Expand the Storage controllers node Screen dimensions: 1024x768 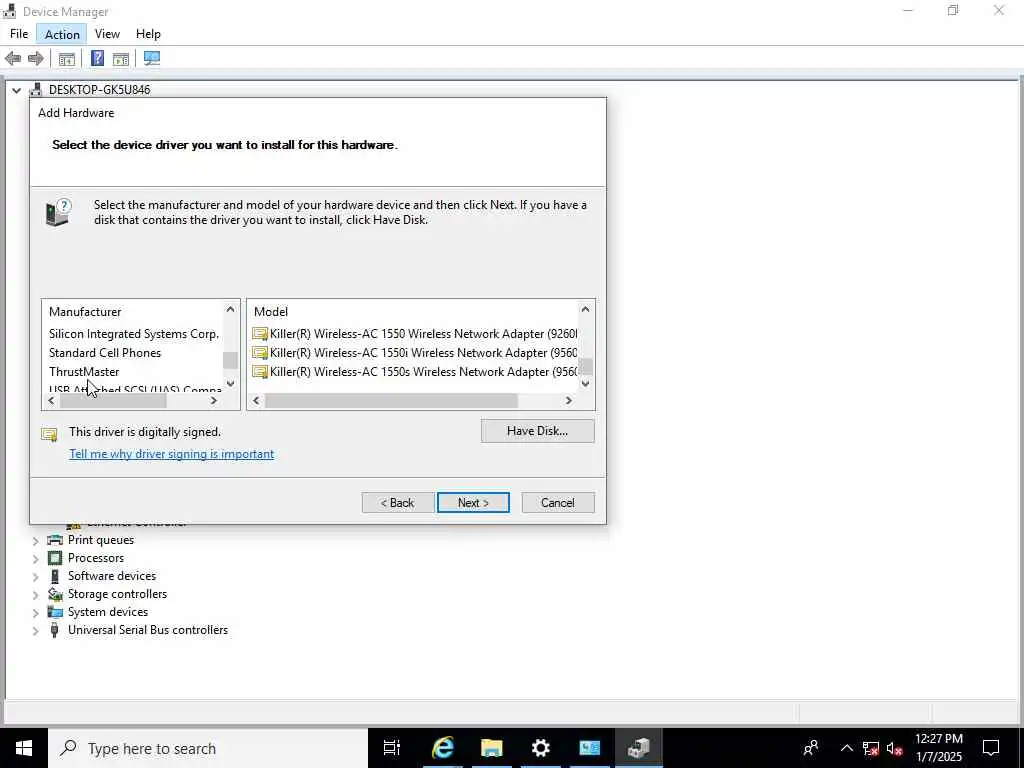click(x=36, y=595)
